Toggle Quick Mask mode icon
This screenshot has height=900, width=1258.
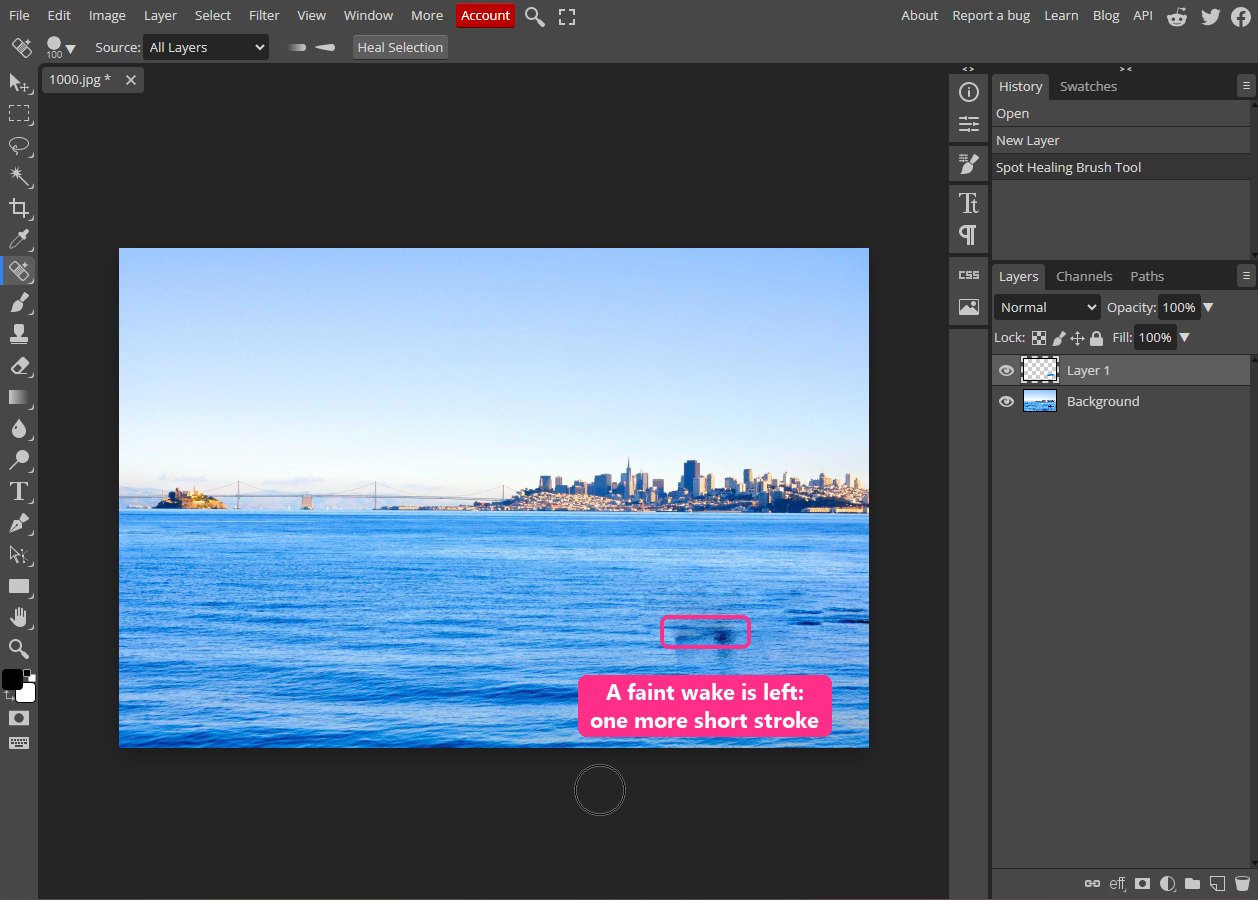pos(19,718)
